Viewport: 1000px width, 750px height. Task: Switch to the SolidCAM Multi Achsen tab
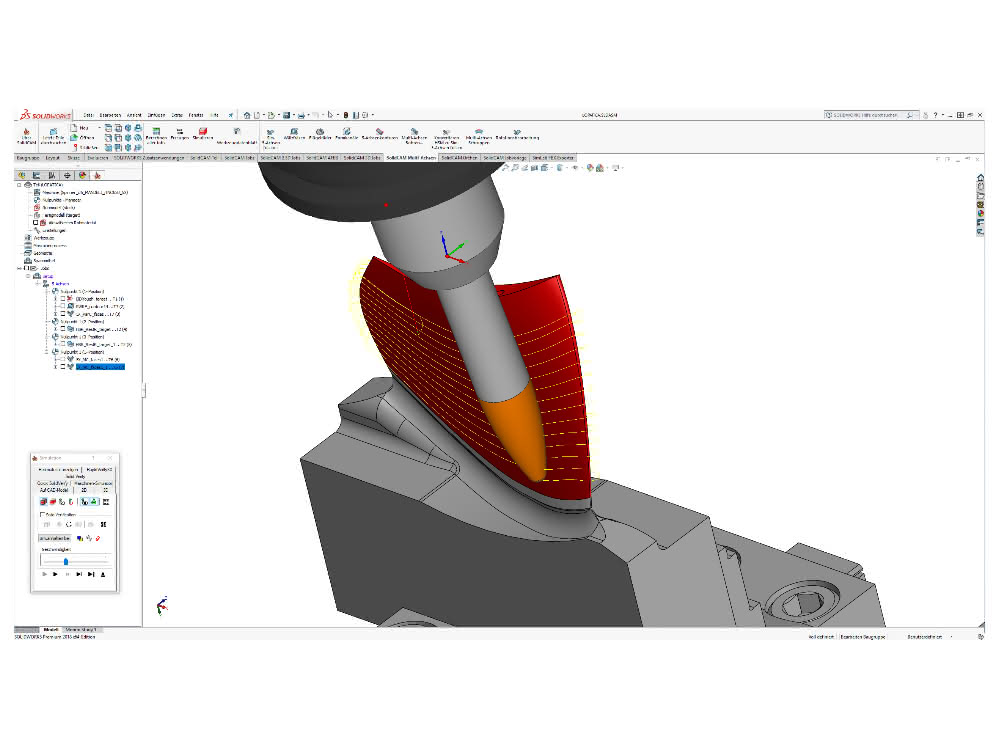point(411,158)
